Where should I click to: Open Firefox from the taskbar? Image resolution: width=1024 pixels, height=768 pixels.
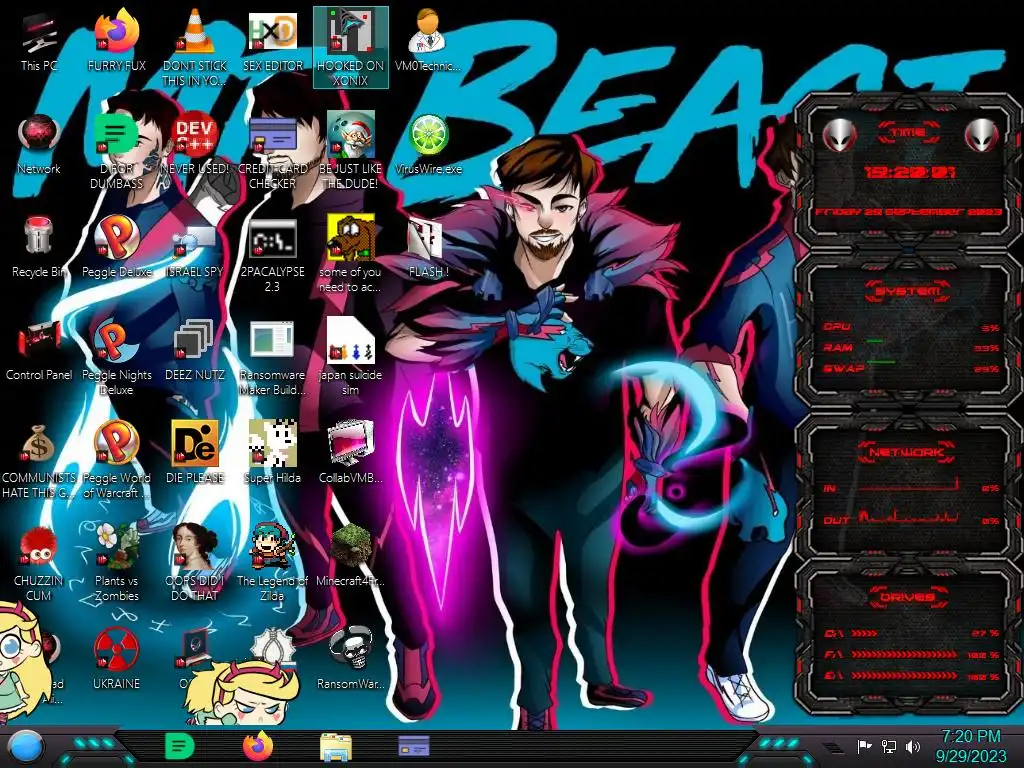coord(258,746)
